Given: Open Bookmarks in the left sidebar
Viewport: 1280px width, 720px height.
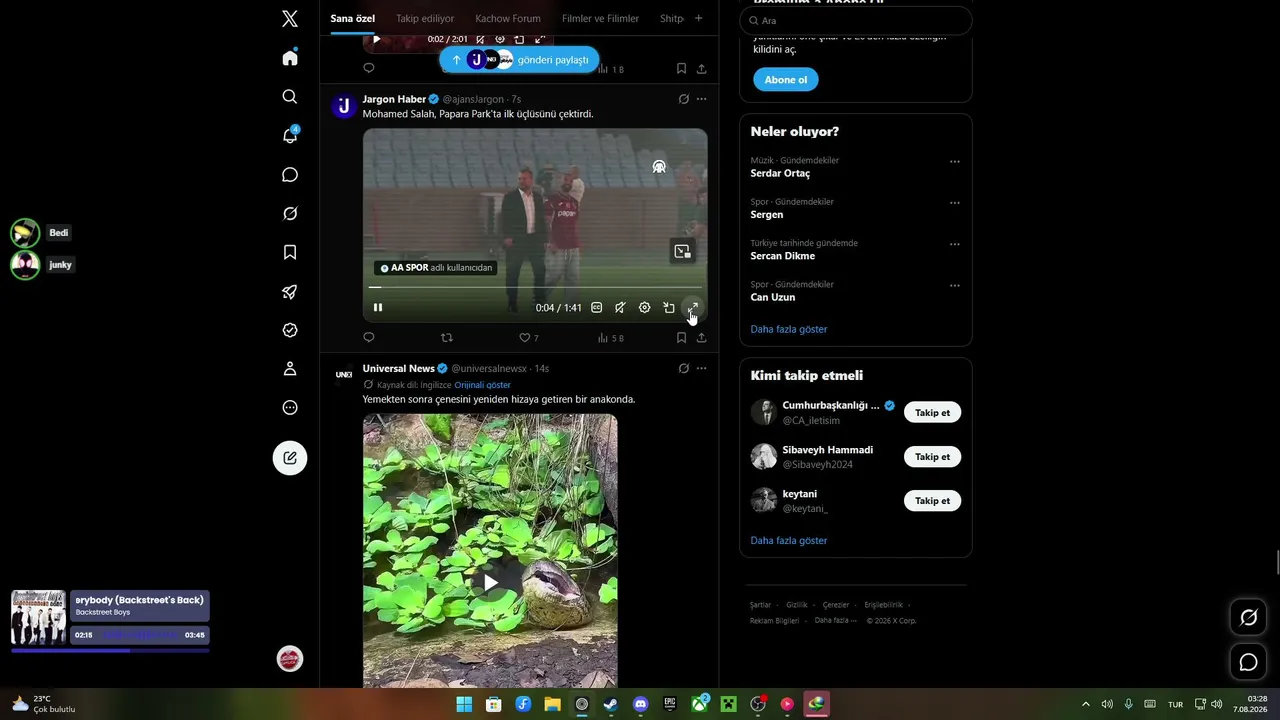Looking at the screenshot, I should (x=290, y=253).
